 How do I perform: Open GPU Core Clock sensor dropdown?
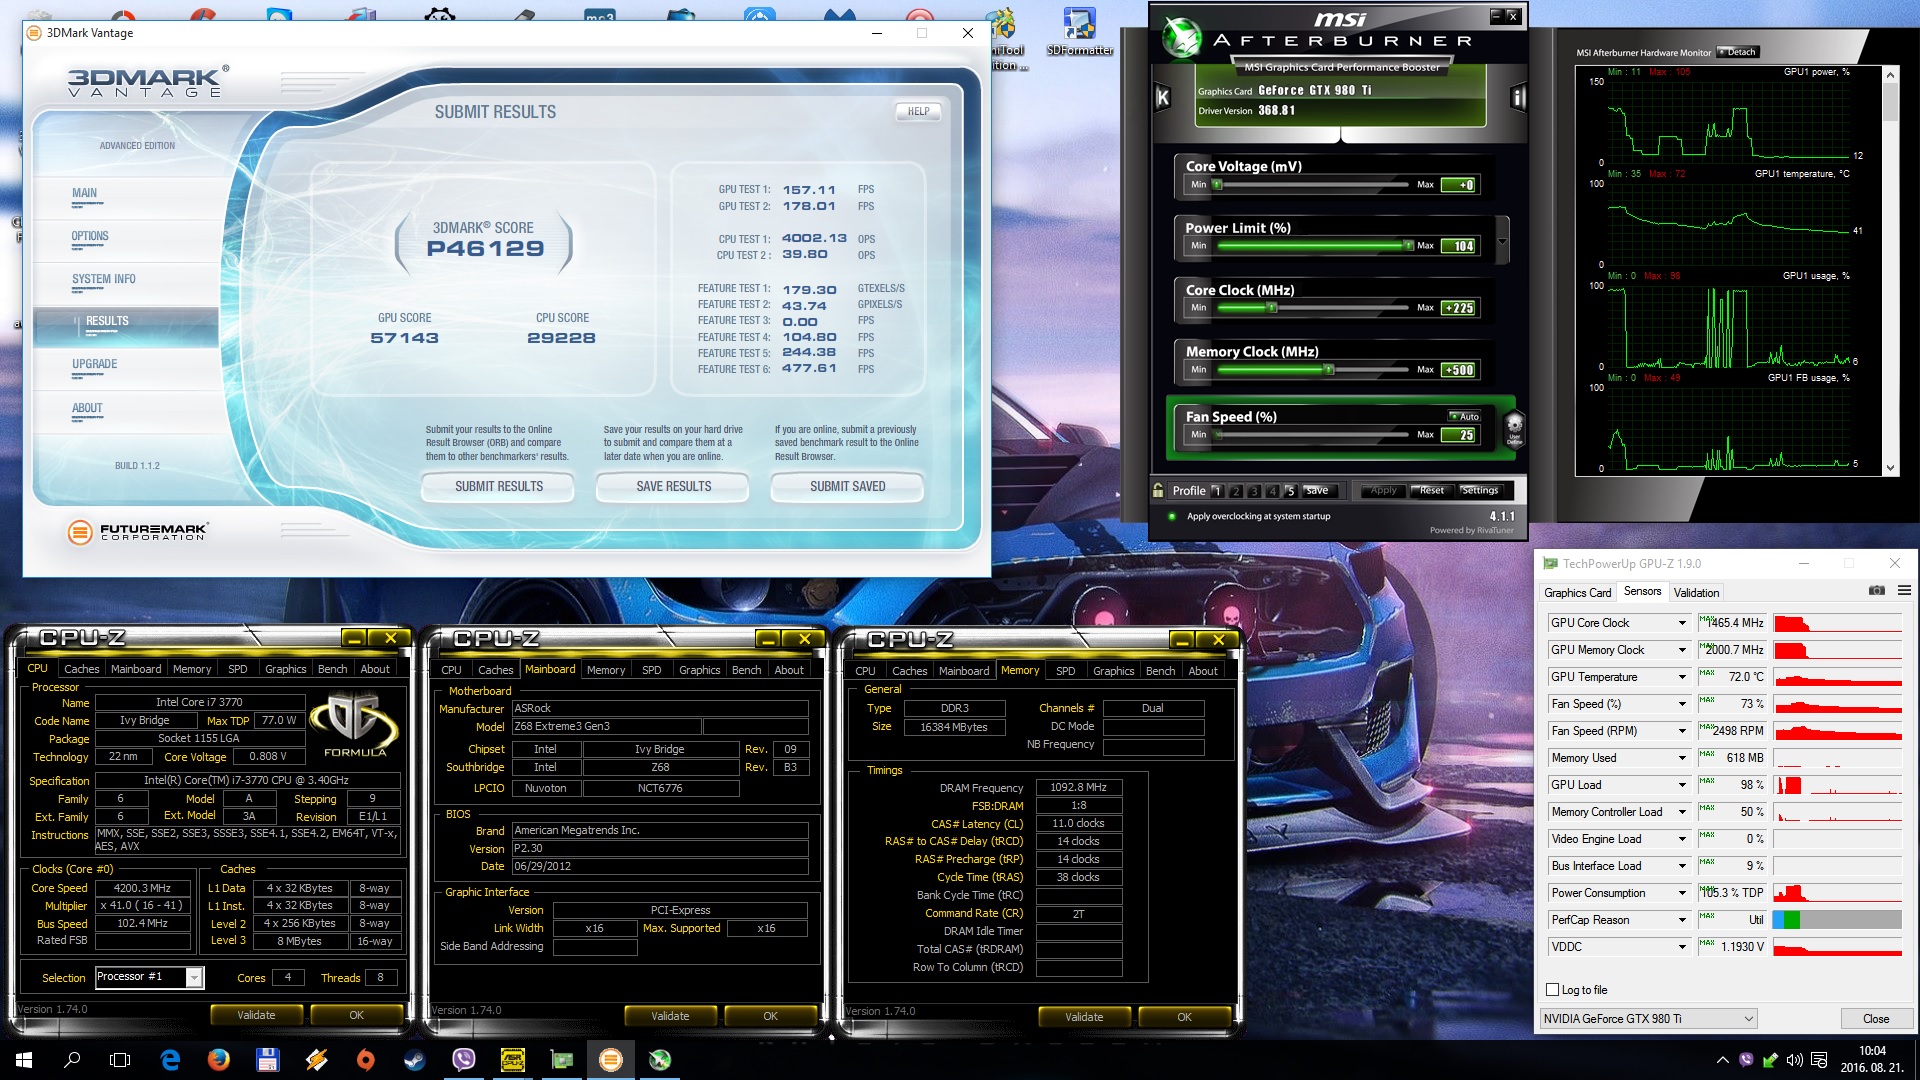pyautogui.click(x=1682, y=623)
